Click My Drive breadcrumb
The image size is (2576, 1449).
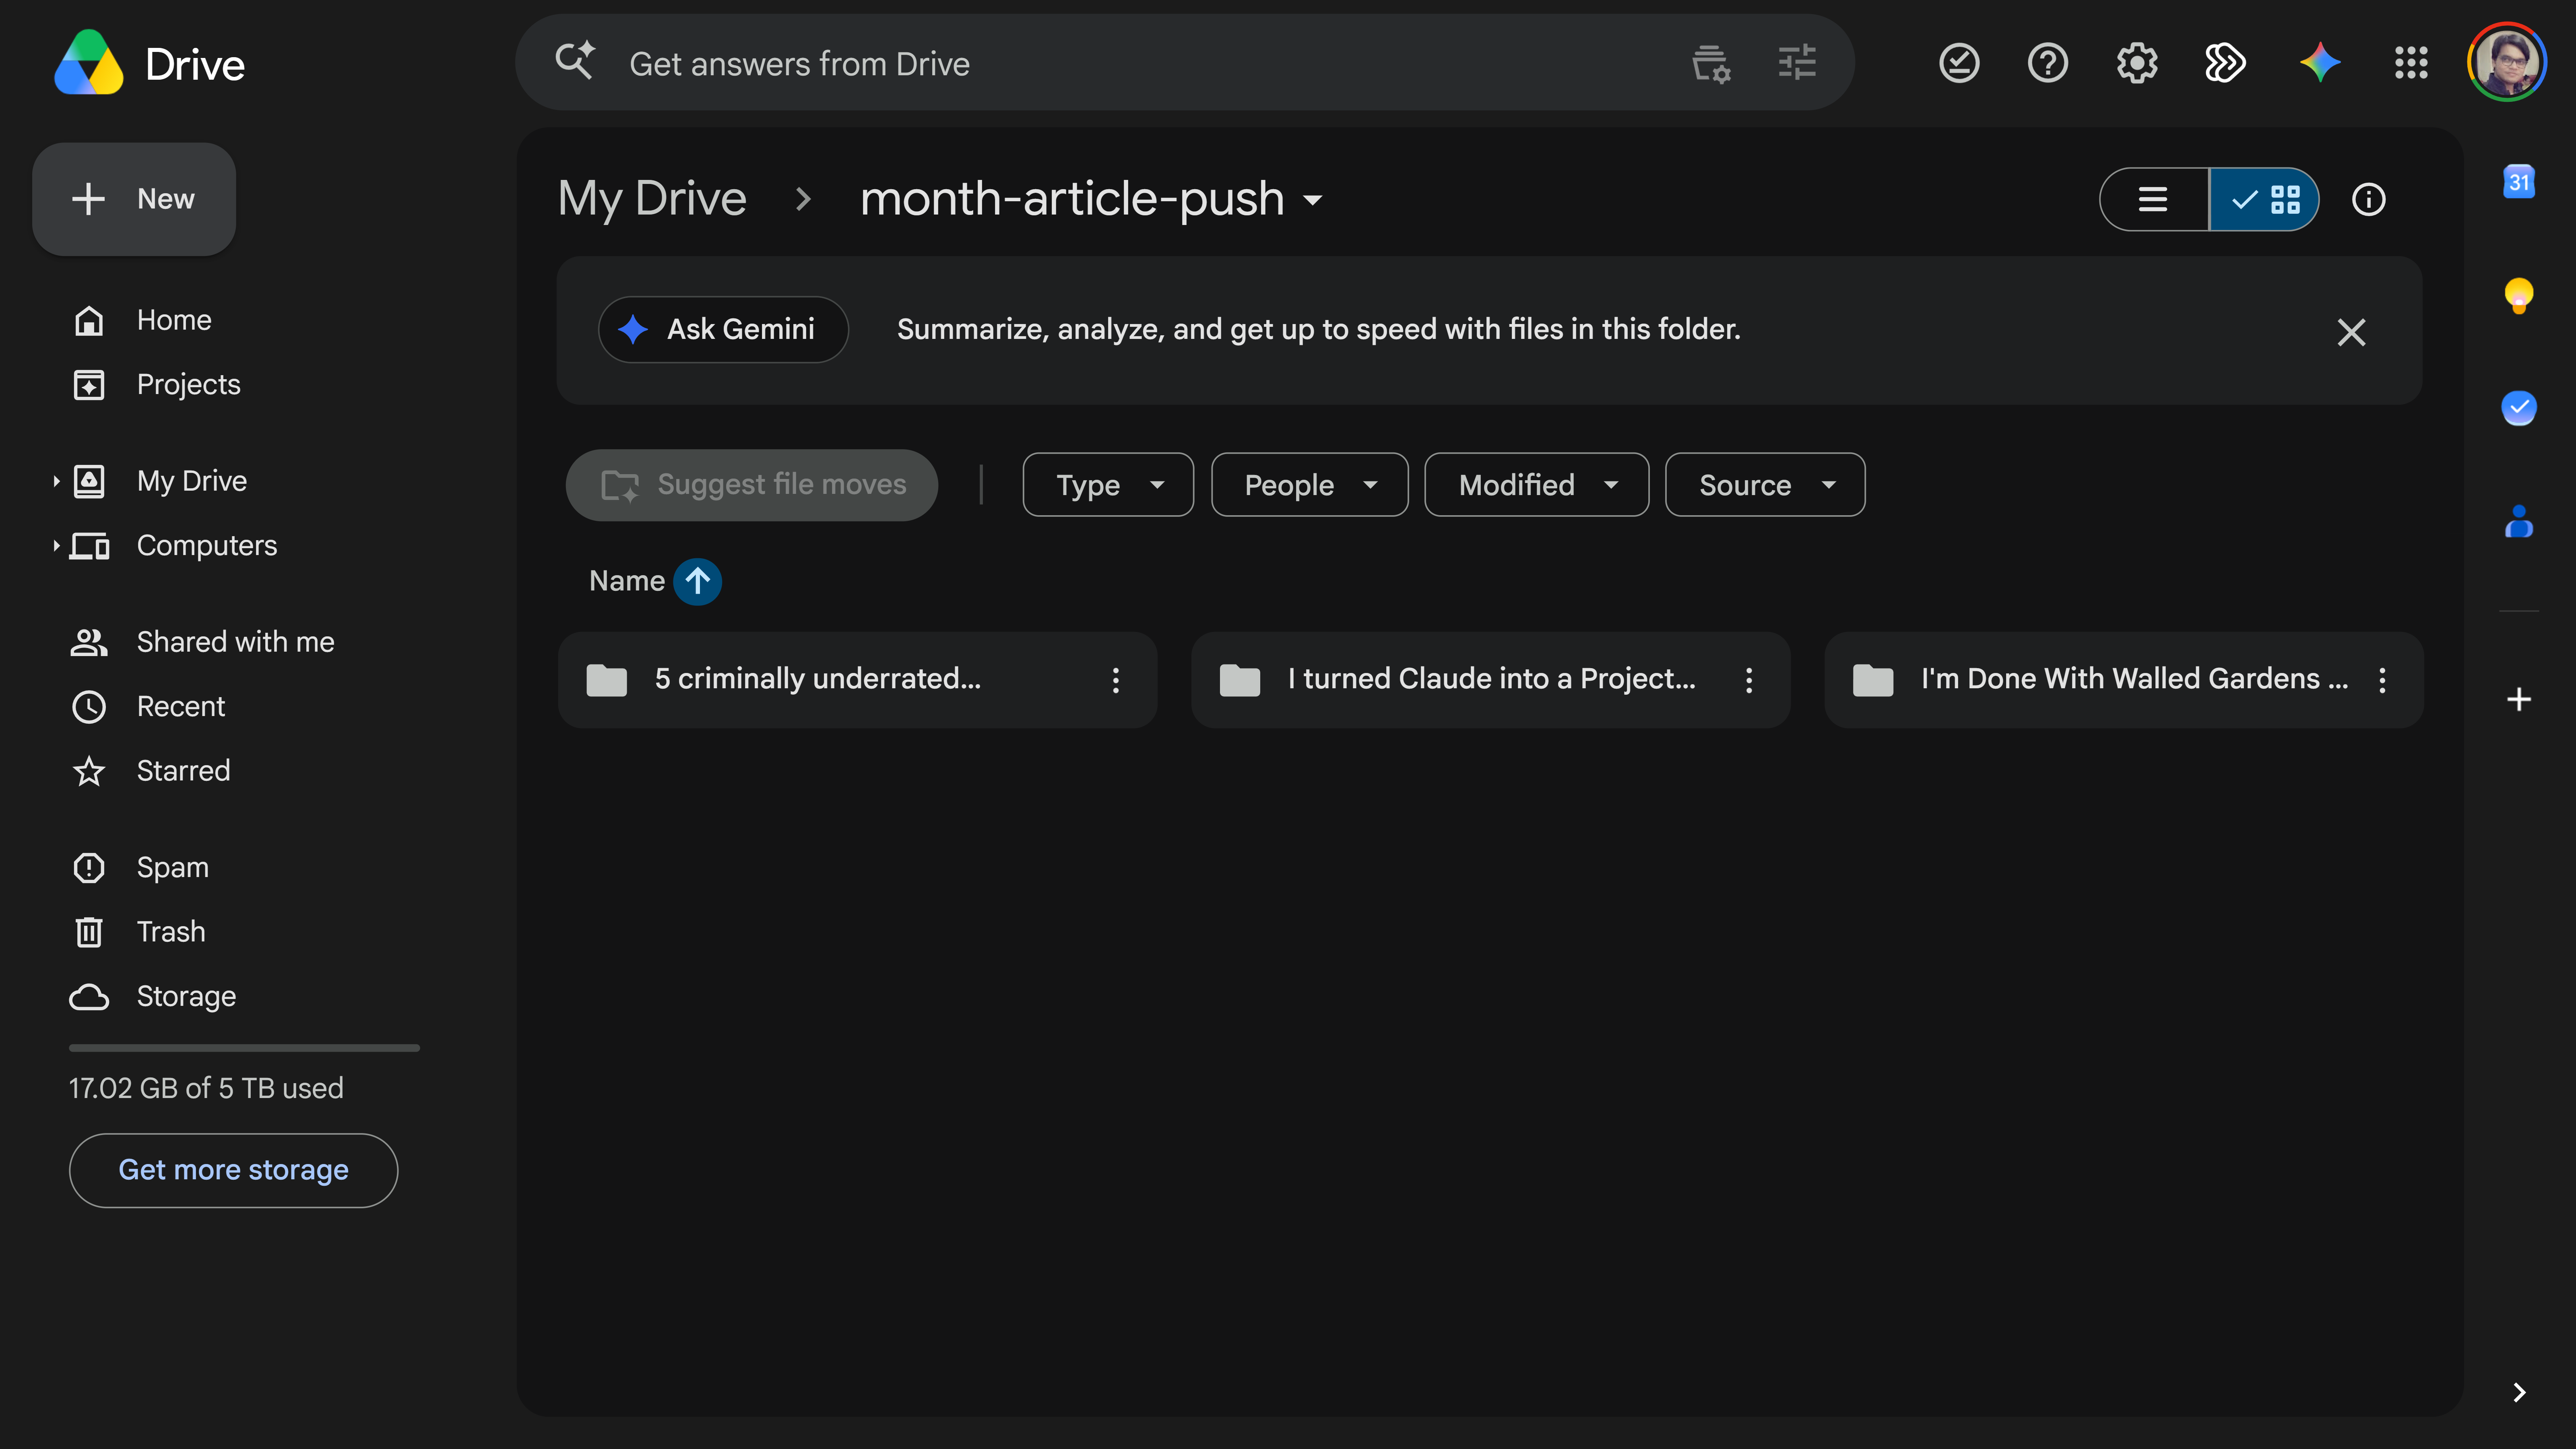tap(652, 199)
